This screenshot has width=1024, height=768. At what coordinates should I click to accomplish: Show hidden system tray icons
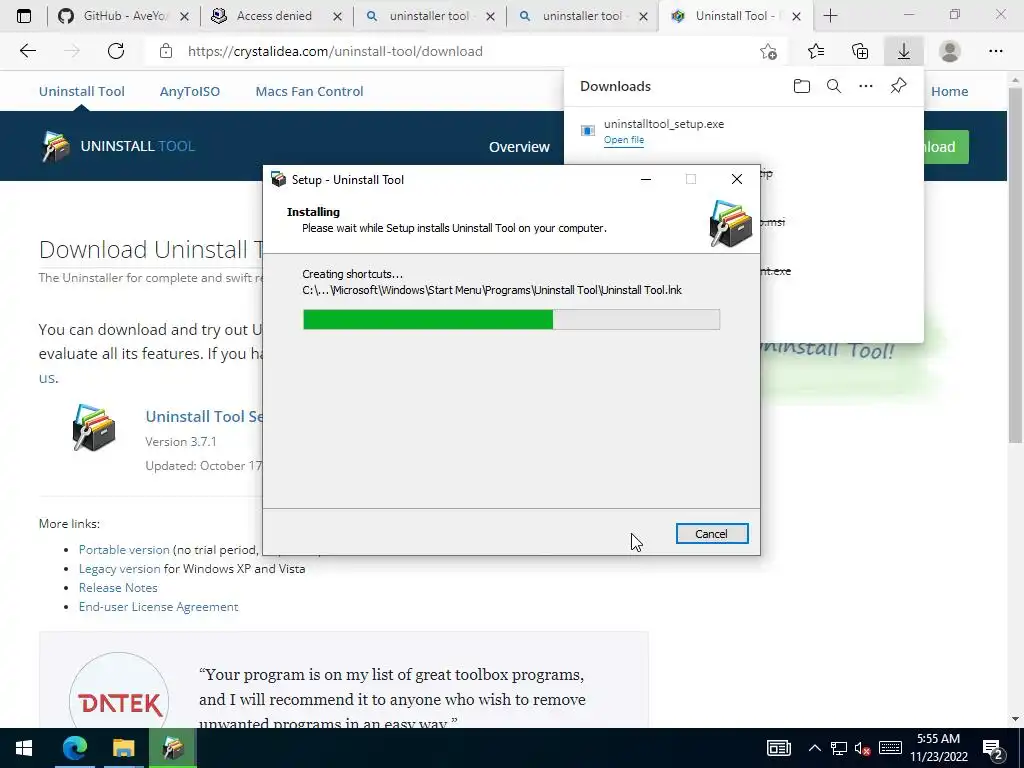coord(814,748)
